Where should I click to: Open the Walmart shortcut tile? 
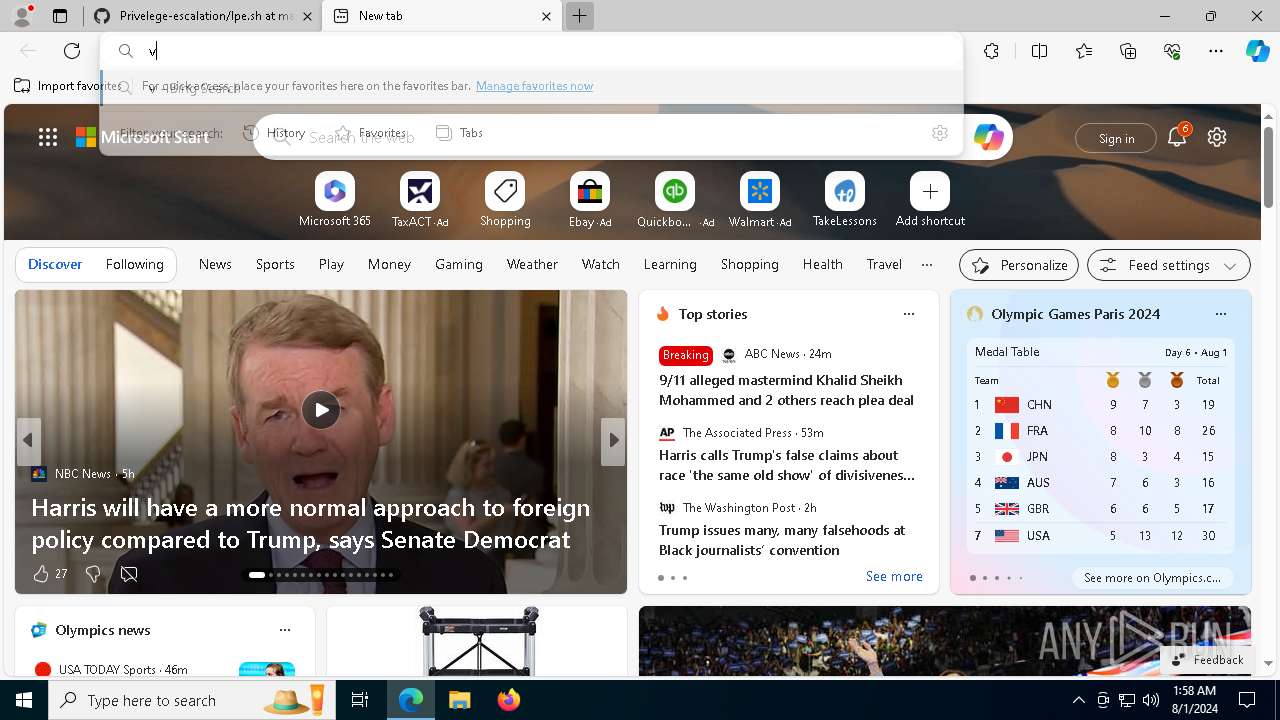point(760,191)
